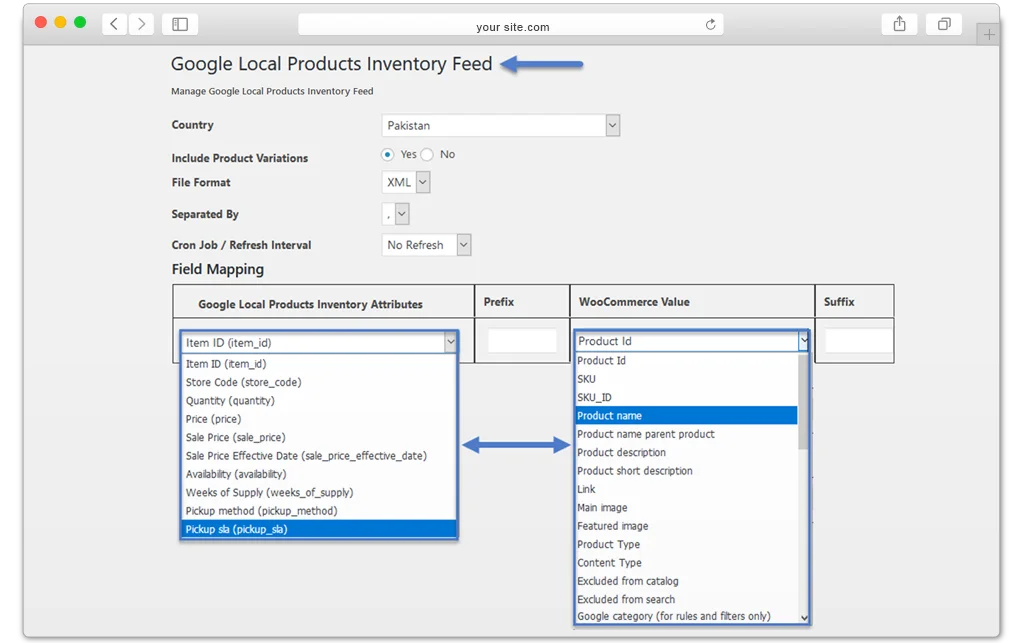Open a new tab with the plus icon
1024x643 pixels.
point(989,34)
